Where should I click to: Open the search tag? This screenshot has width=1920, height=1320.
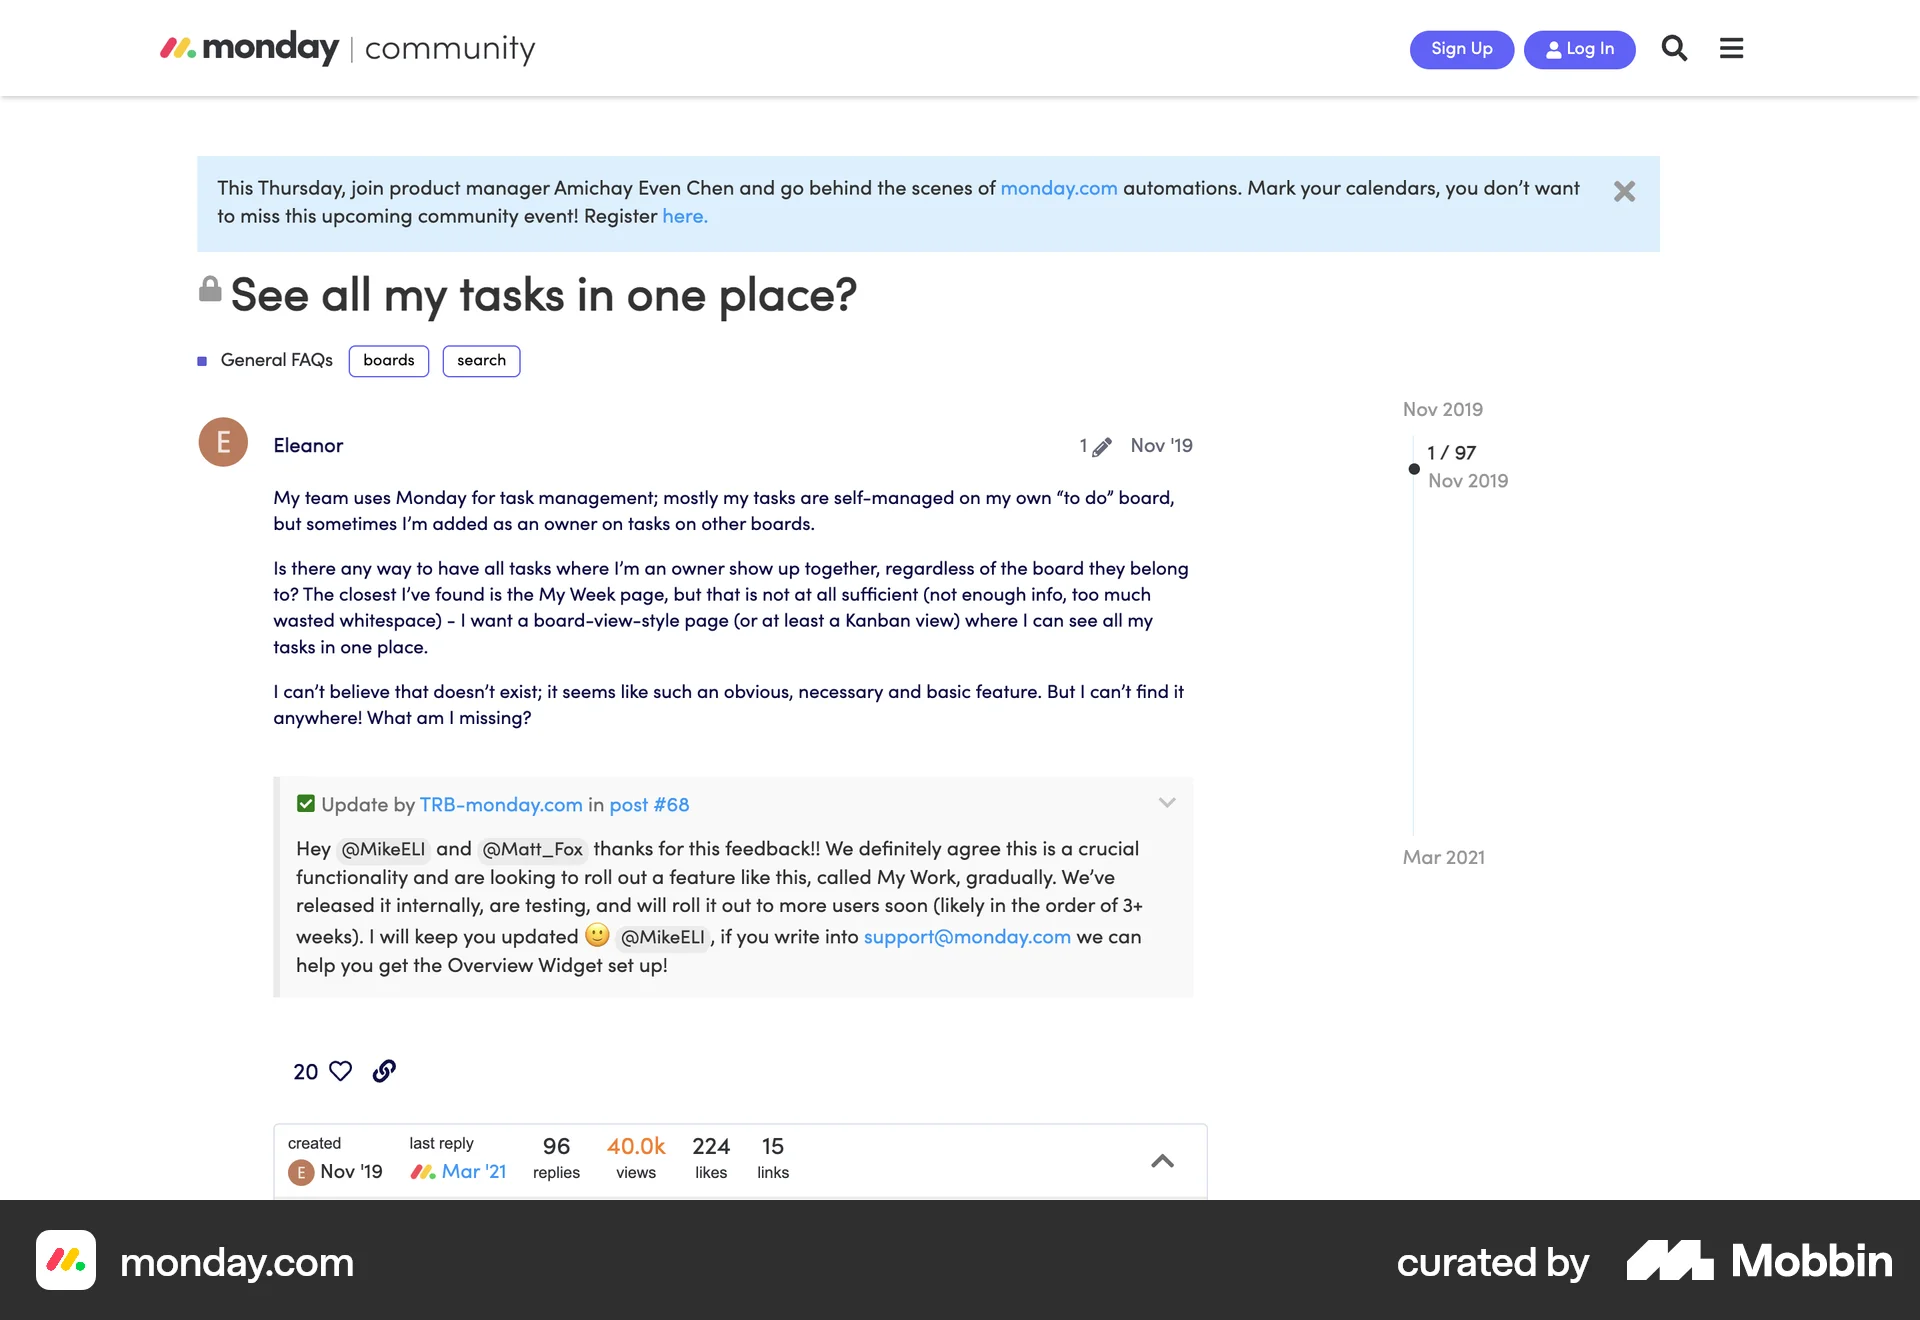click(x=481, y=360)
